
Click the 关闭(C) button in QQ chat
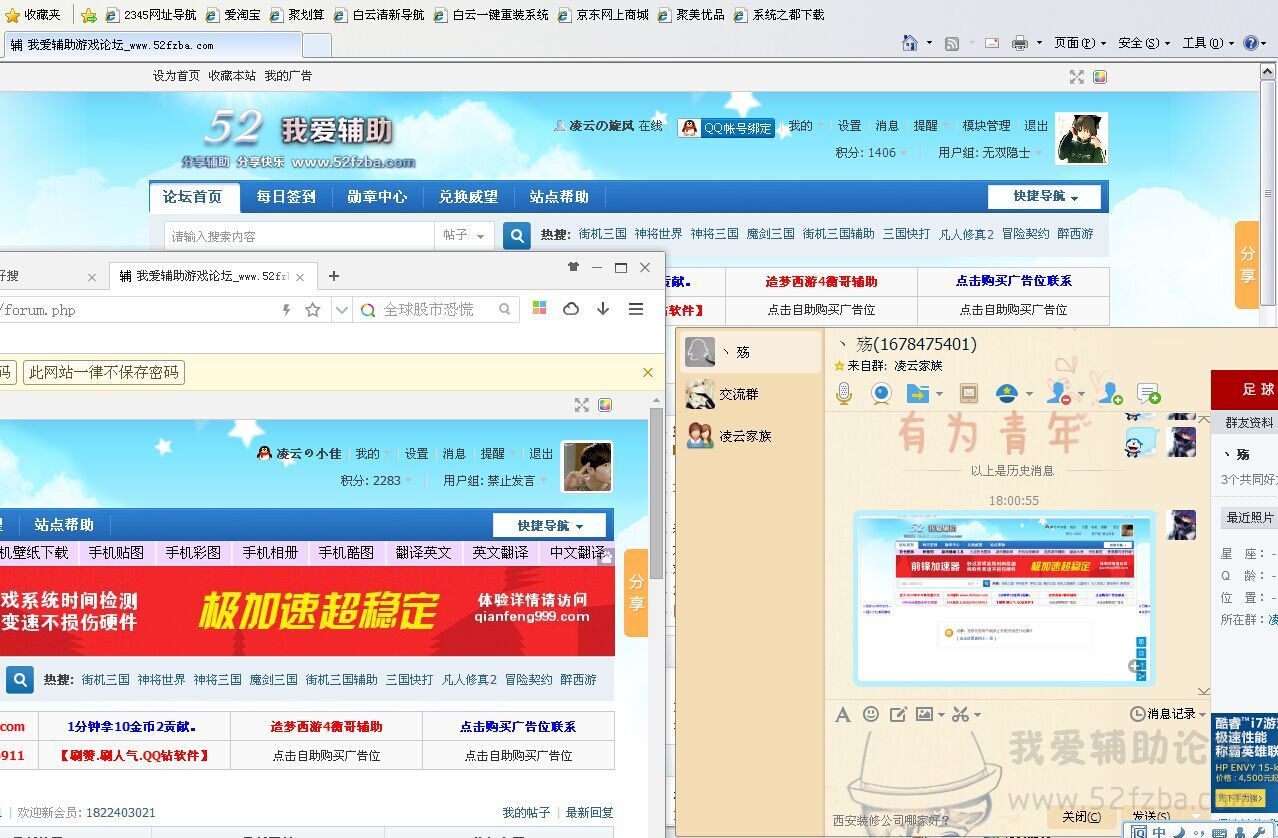click(x=1082, y=816)
